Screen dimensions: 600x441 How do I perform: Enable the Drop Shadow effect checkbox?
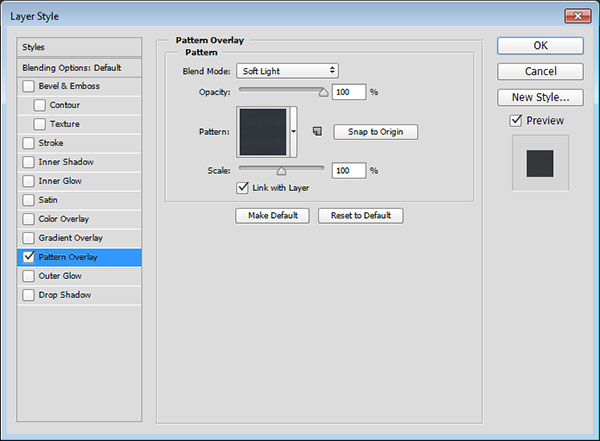28,295
